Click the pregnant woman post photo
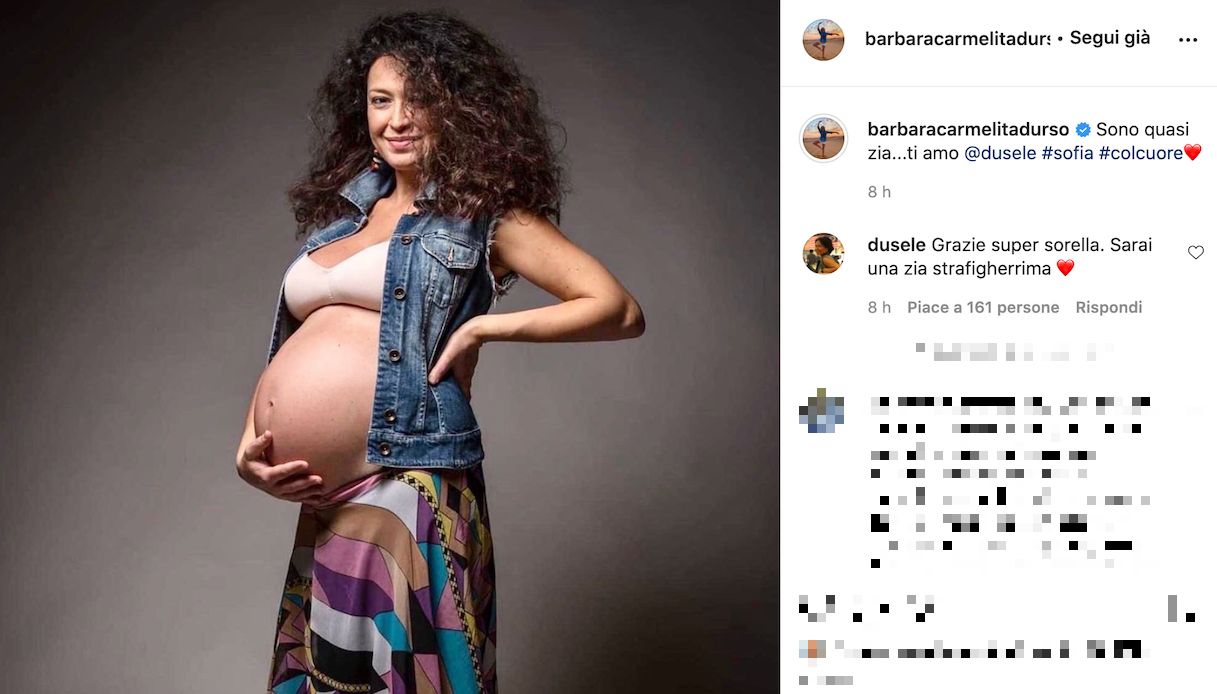This screenshot has width=1217, height=694. [390, 347]
